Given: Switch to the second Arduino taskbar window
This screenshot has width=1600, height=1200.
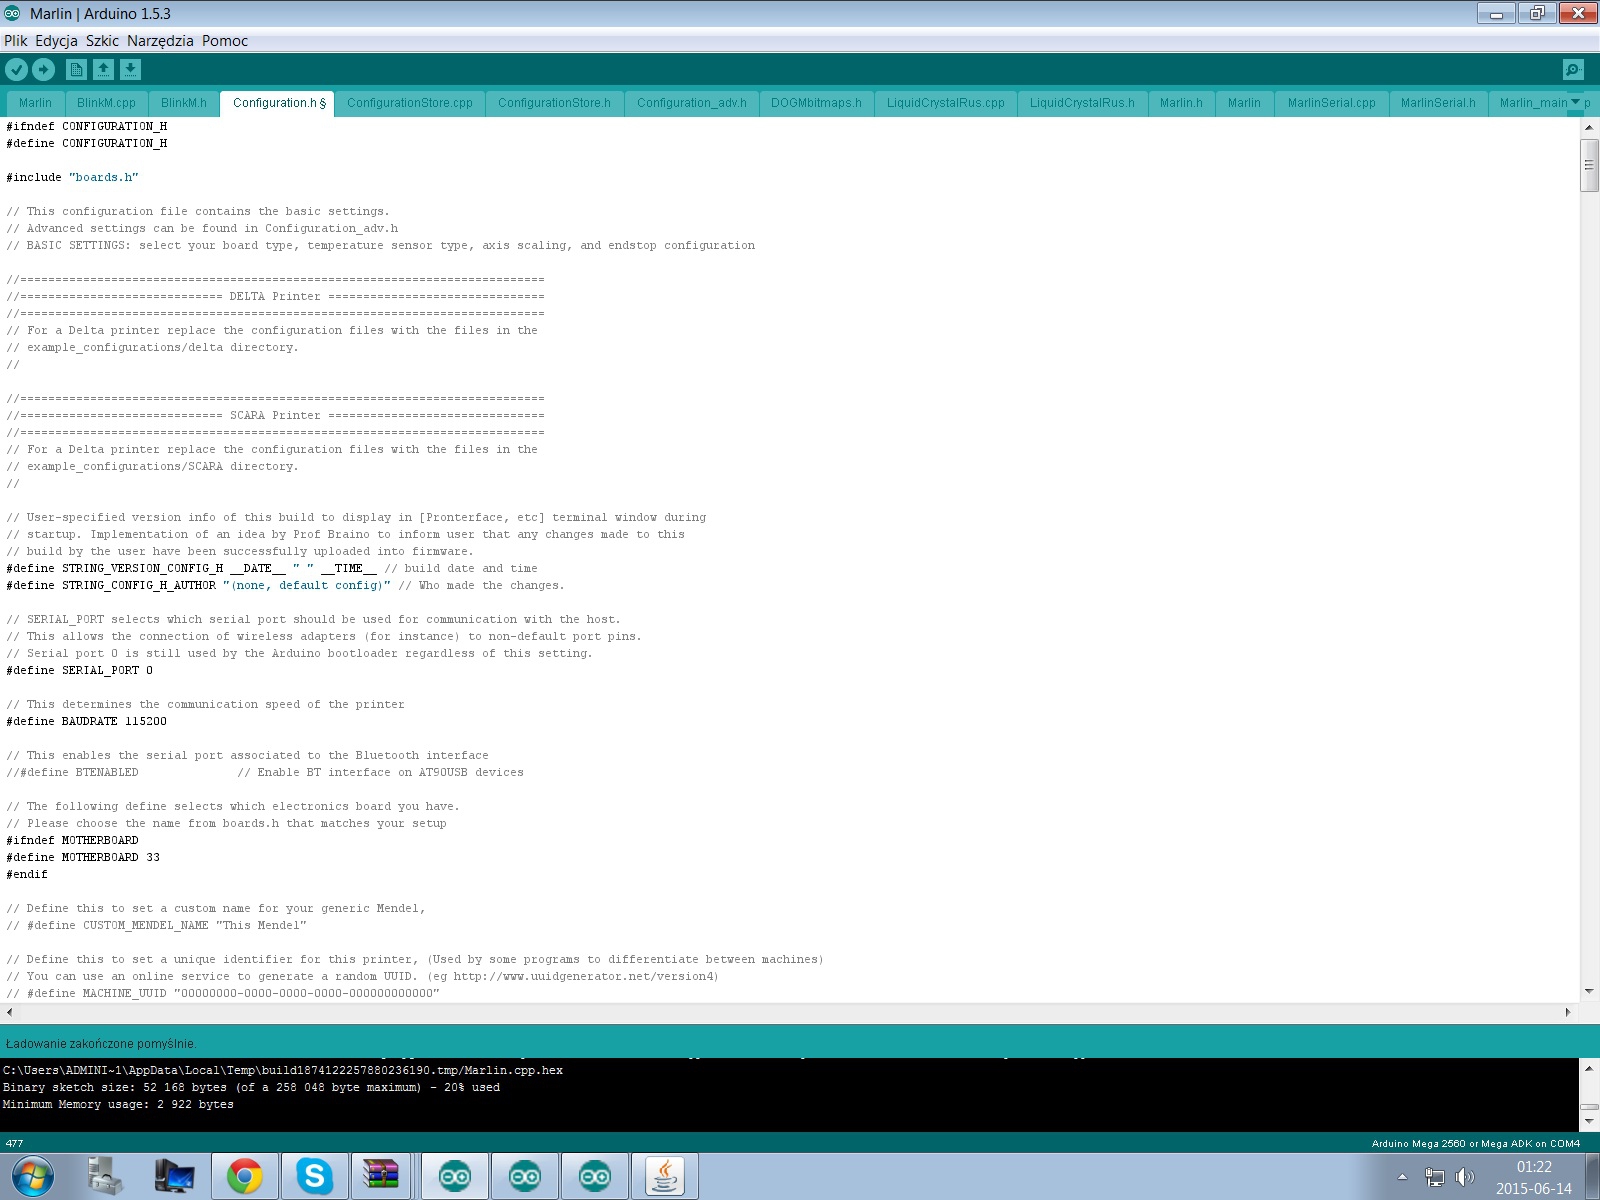Looking at the screenshot, I should coord(525,1176).
